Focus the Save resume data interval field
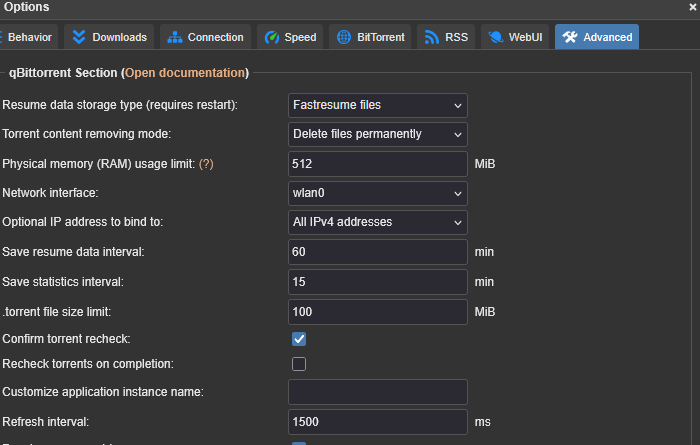The width and height of the screenshot is (700, 445). [378, 252]
